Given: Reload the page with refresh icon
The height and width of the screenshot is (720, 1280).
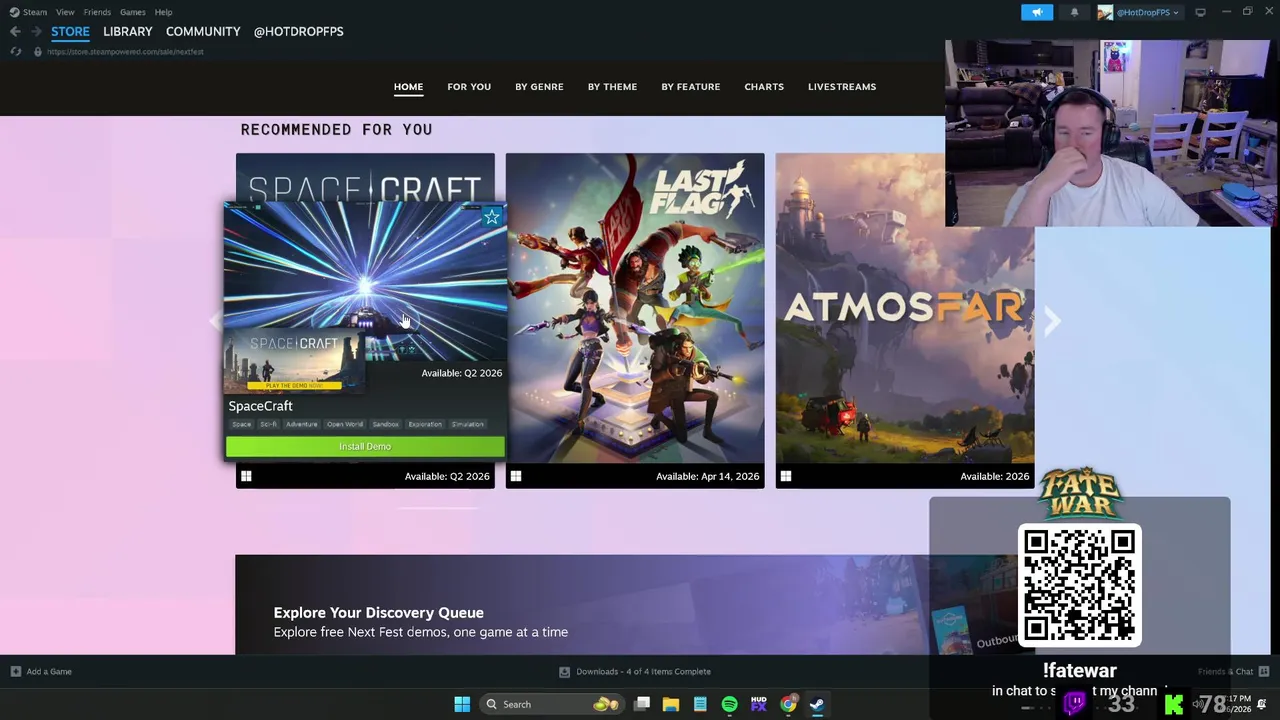Looking at the screenshot, I should pos(15,52).
